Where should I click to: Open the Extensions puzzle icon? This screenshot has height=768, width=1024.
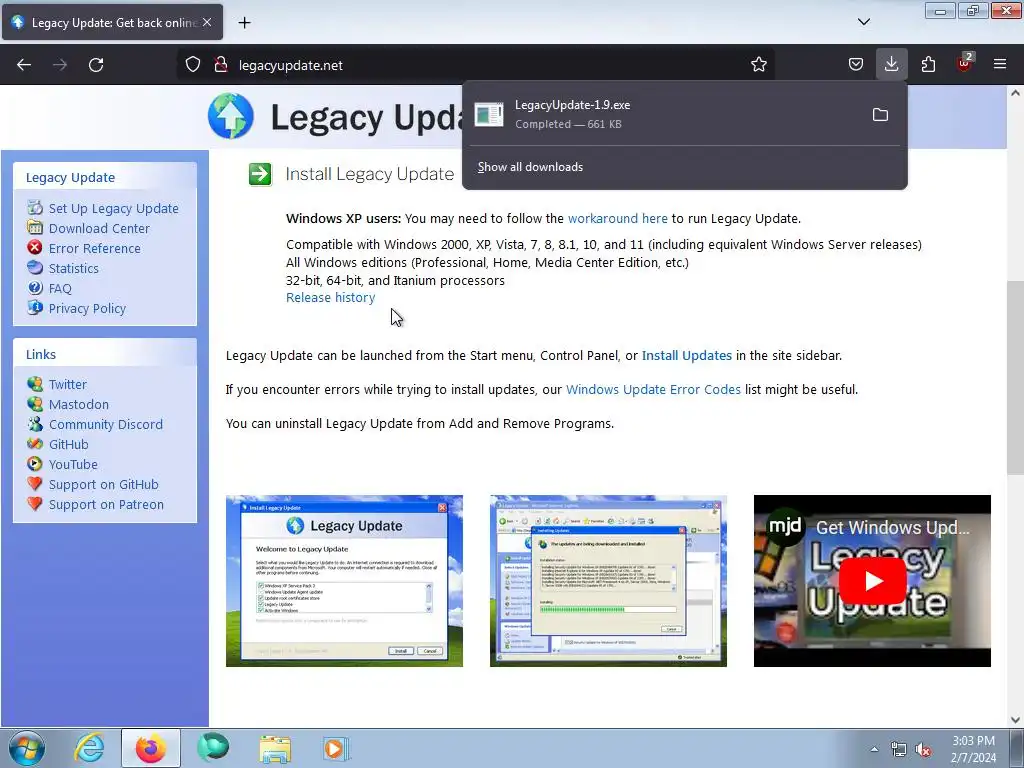928,65
